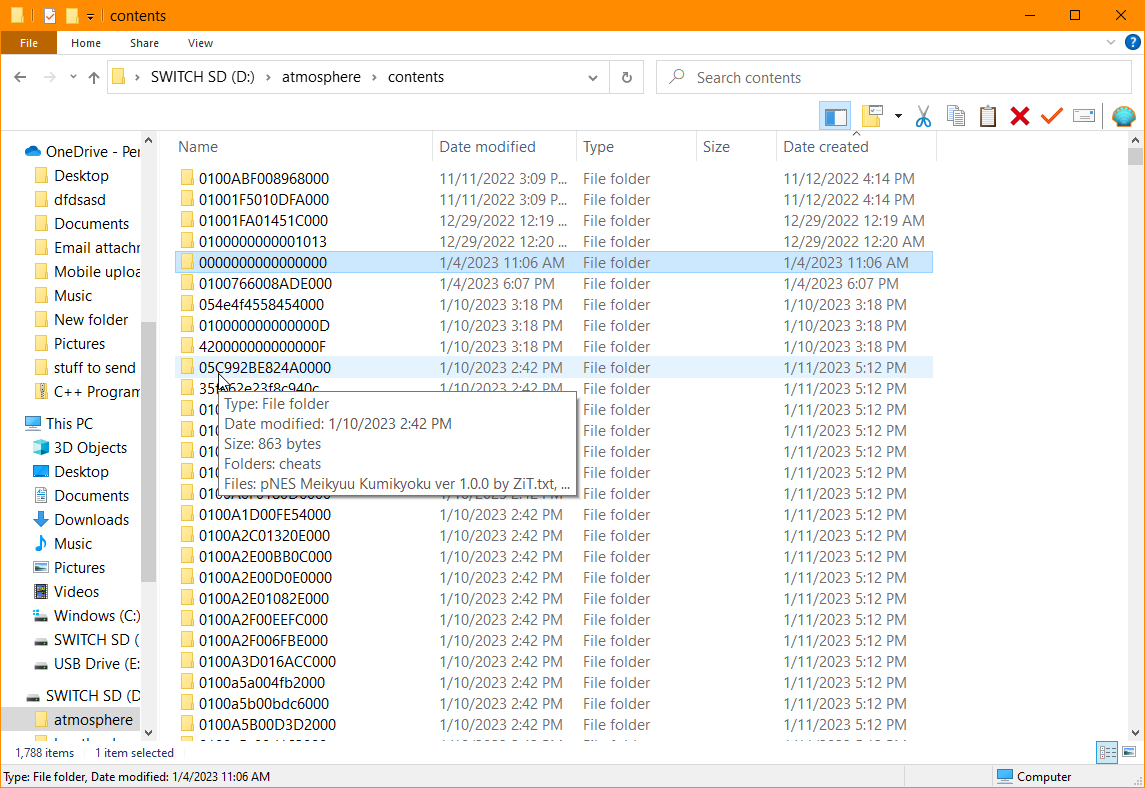Open the address bar history dropdown
Screen dimensions: 1145x788
tap(593, 77)
